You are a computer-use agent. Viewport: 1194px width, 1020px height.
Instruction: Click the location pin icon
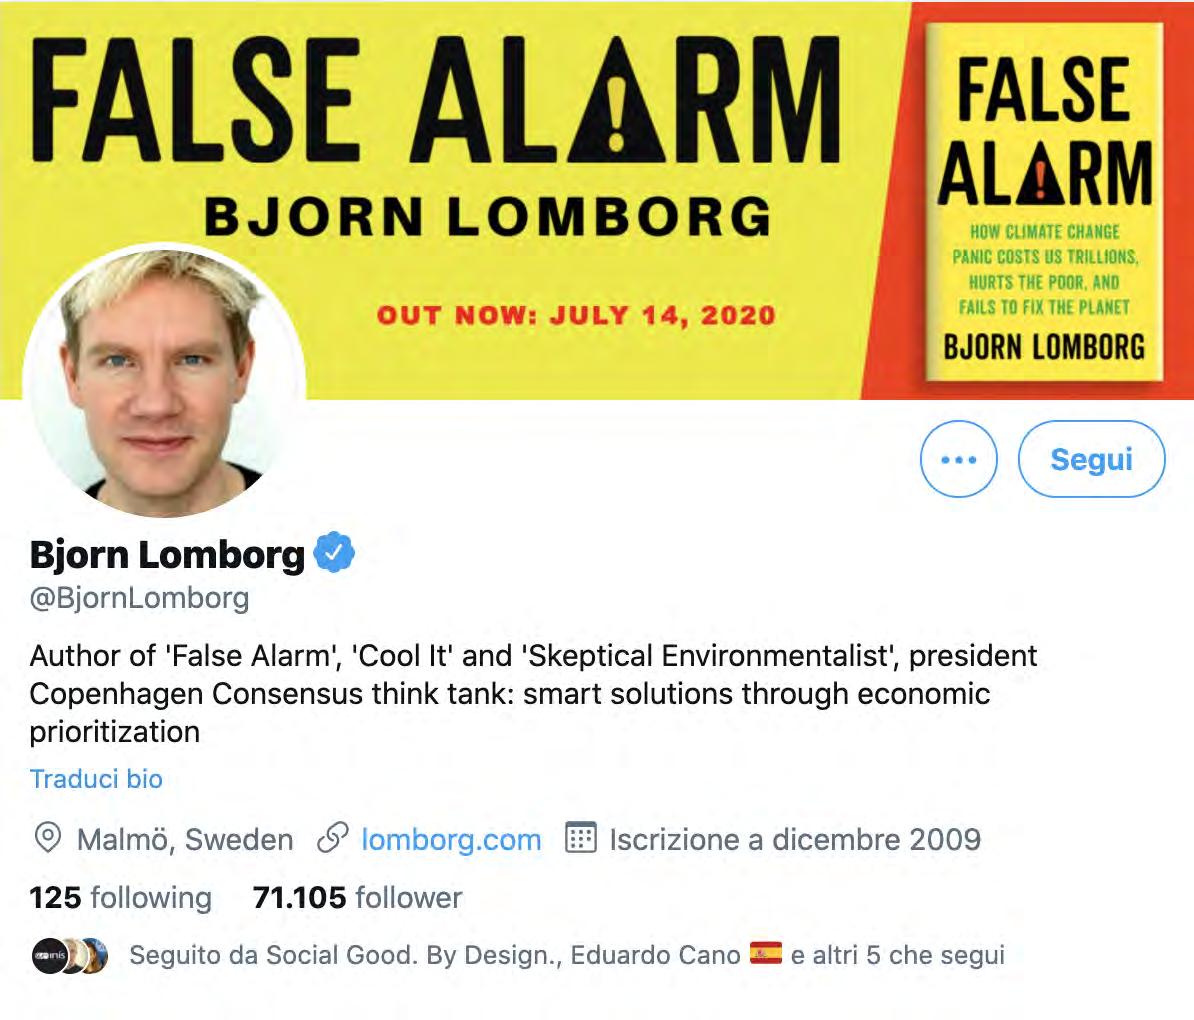(47, 839)
